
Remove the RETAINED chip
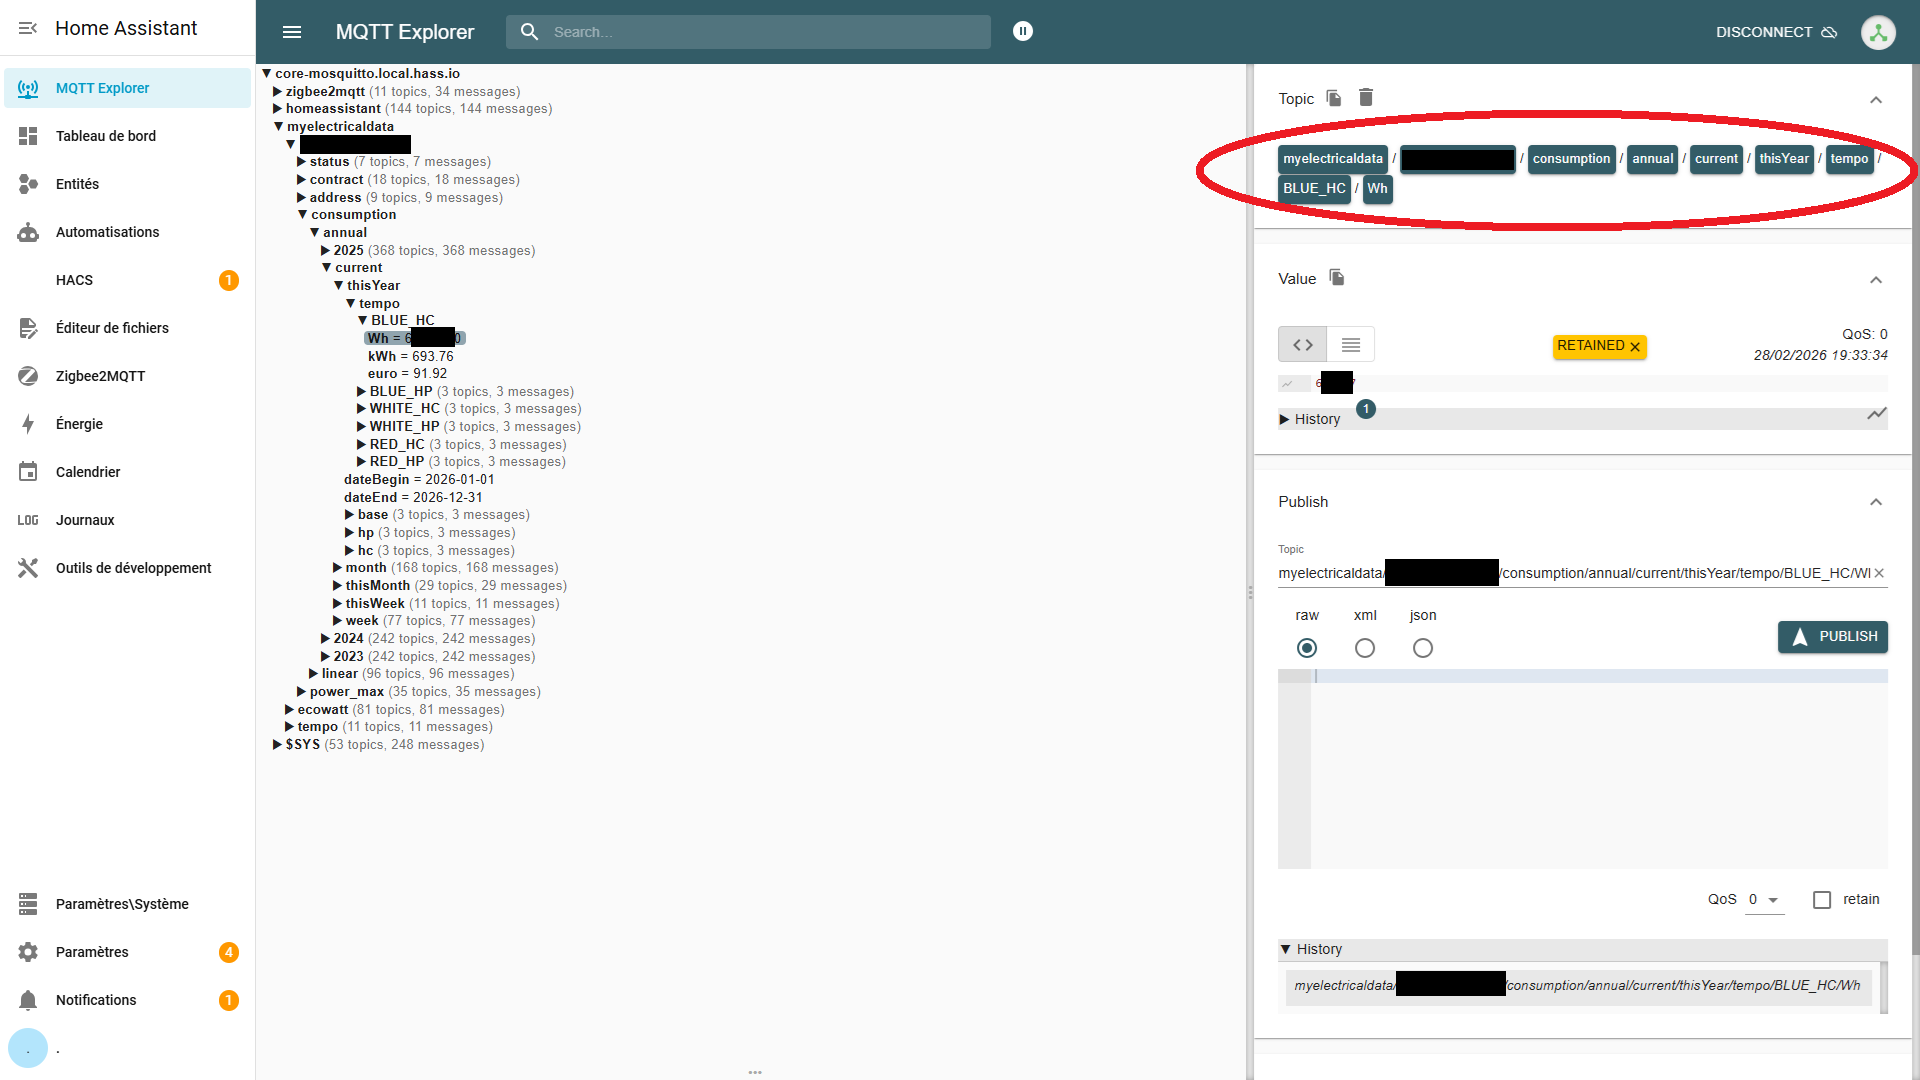1635,347
